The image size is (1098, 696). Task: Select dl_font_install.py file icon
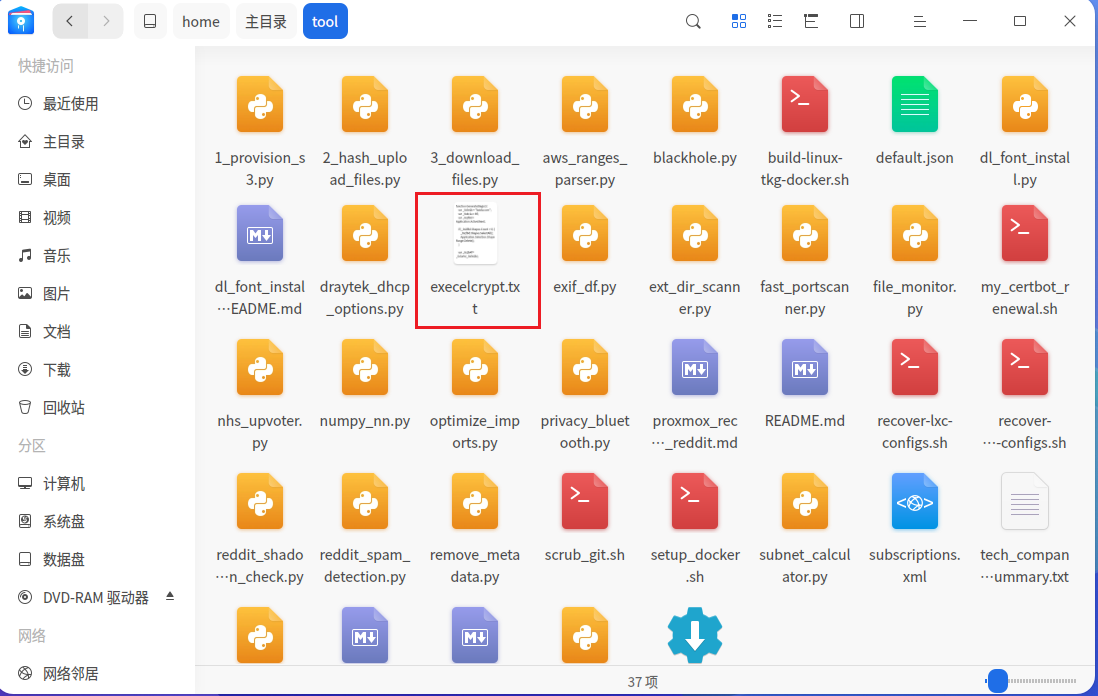(1024, 105)
